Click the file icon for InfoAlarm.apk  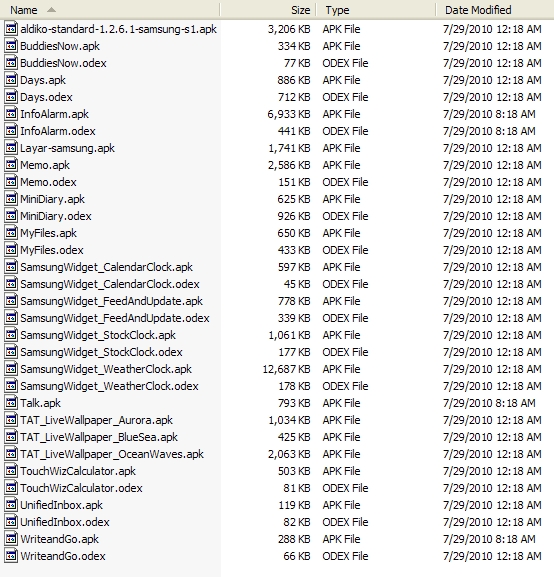(x=11, y=114)
